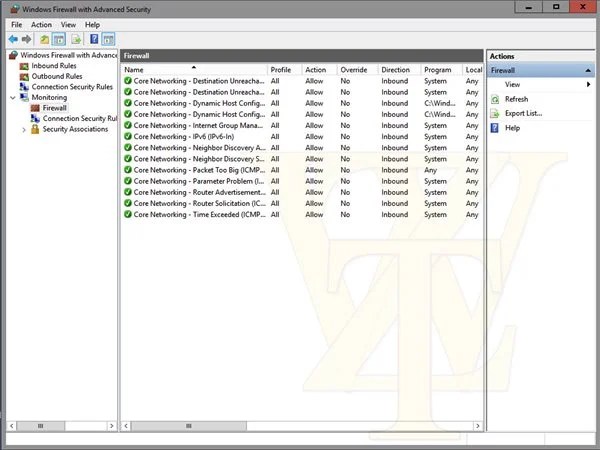
Task: Toggle the Show/Hide Console Tree toolbar icon
Action: coord(59,39)
